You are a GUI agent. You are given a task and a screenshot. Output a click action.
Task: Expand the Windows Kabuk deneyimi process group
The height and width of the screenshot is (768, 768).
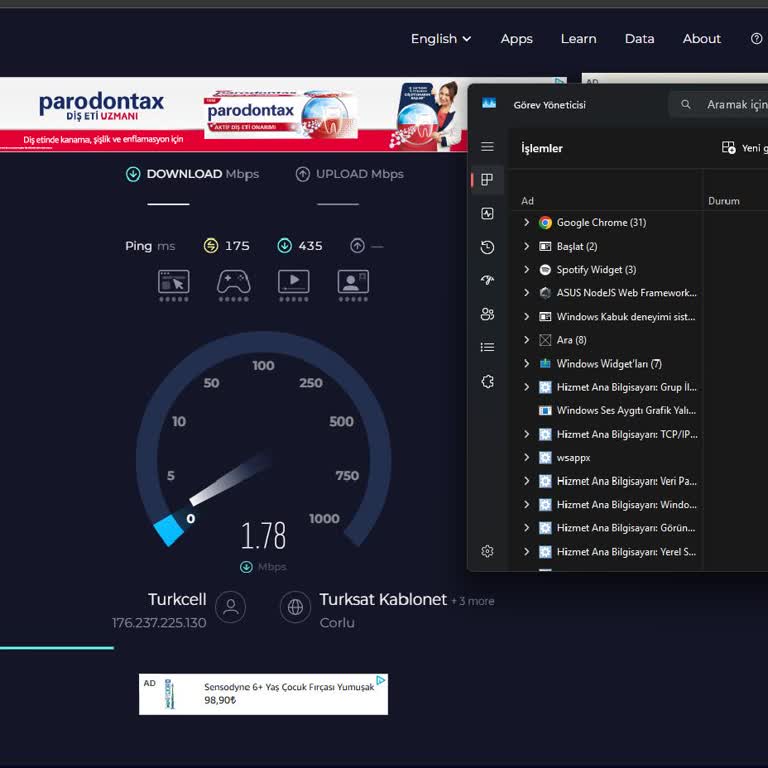(527, 316)
